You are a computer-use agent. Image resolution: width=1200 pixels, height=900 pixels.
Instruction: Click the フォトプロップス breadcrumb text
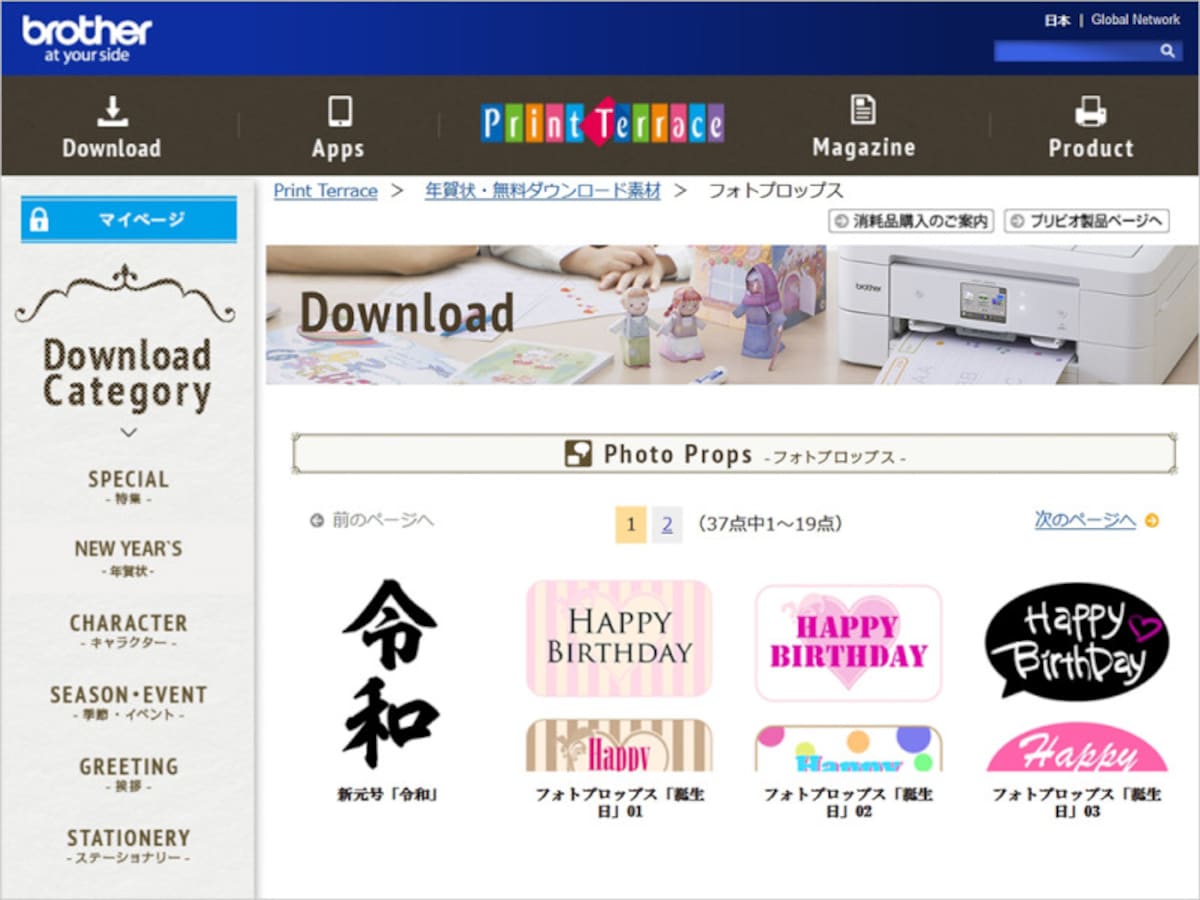click(x=776, y=190)
